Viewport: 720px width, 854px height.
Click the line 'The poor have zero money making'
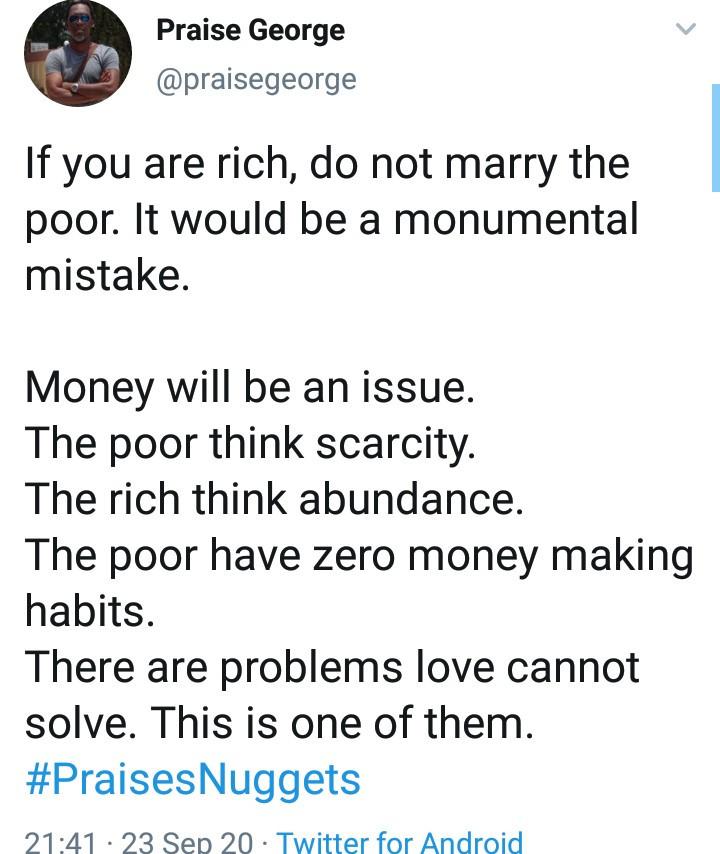pos(359,555)
